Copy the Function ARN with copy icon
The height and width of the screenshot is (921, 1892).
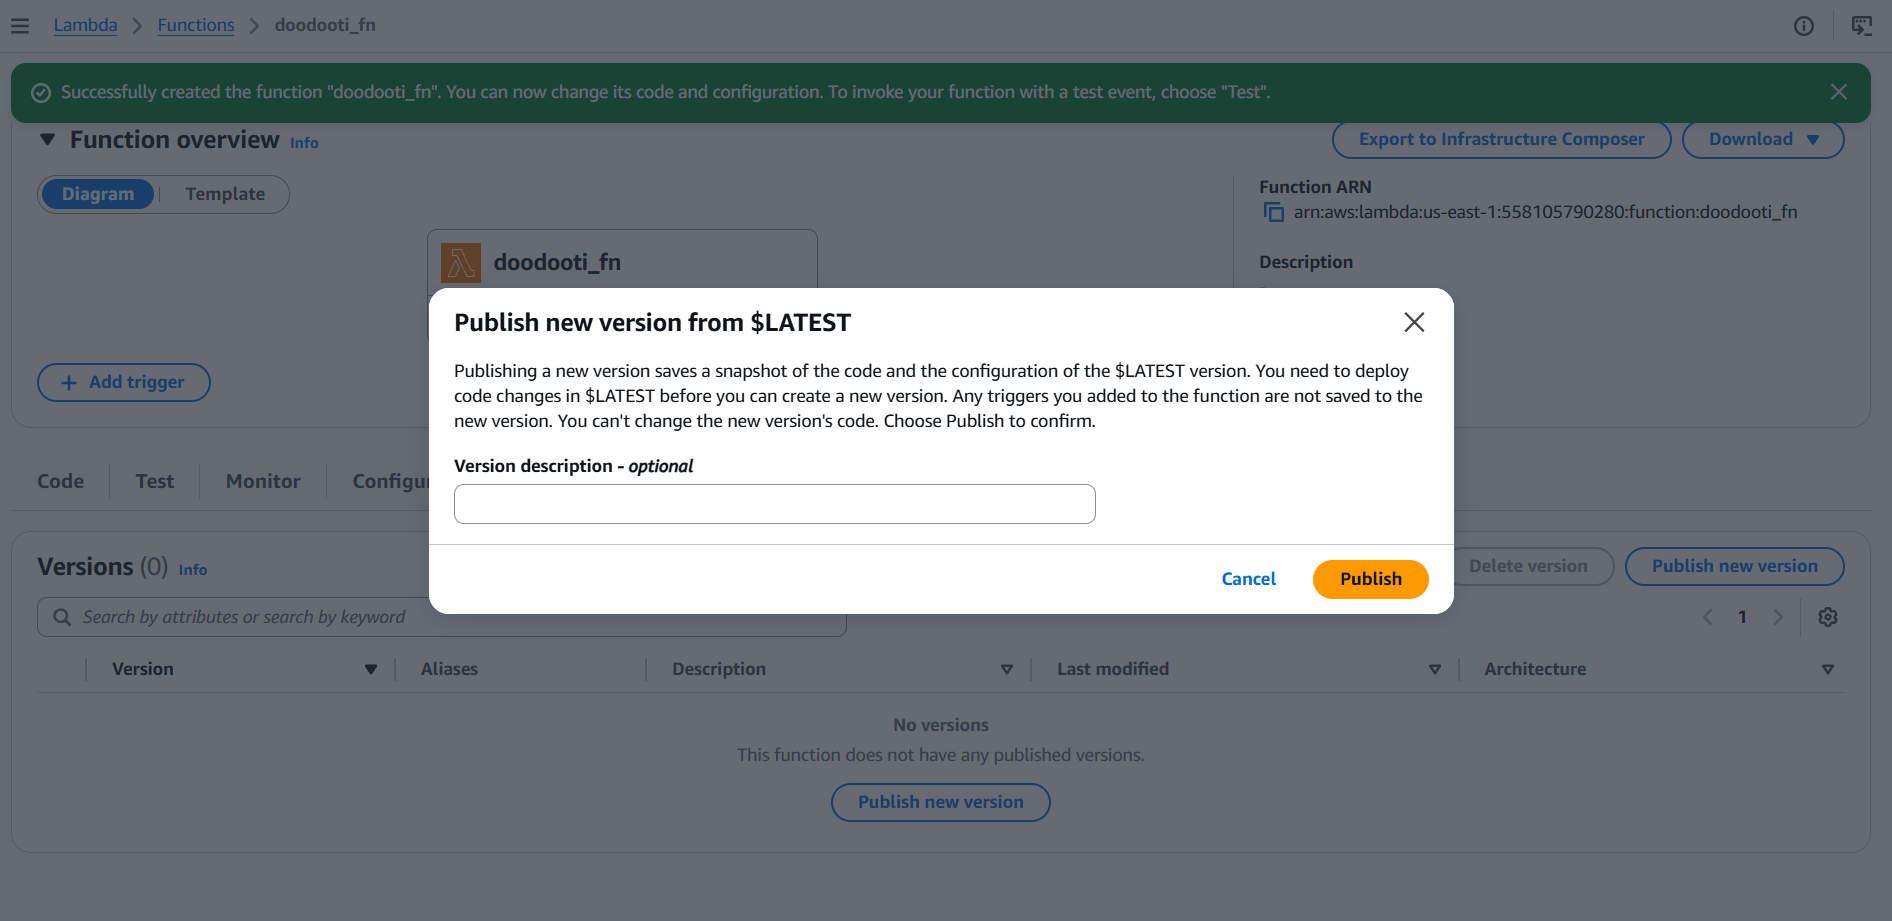[1273, 212]
